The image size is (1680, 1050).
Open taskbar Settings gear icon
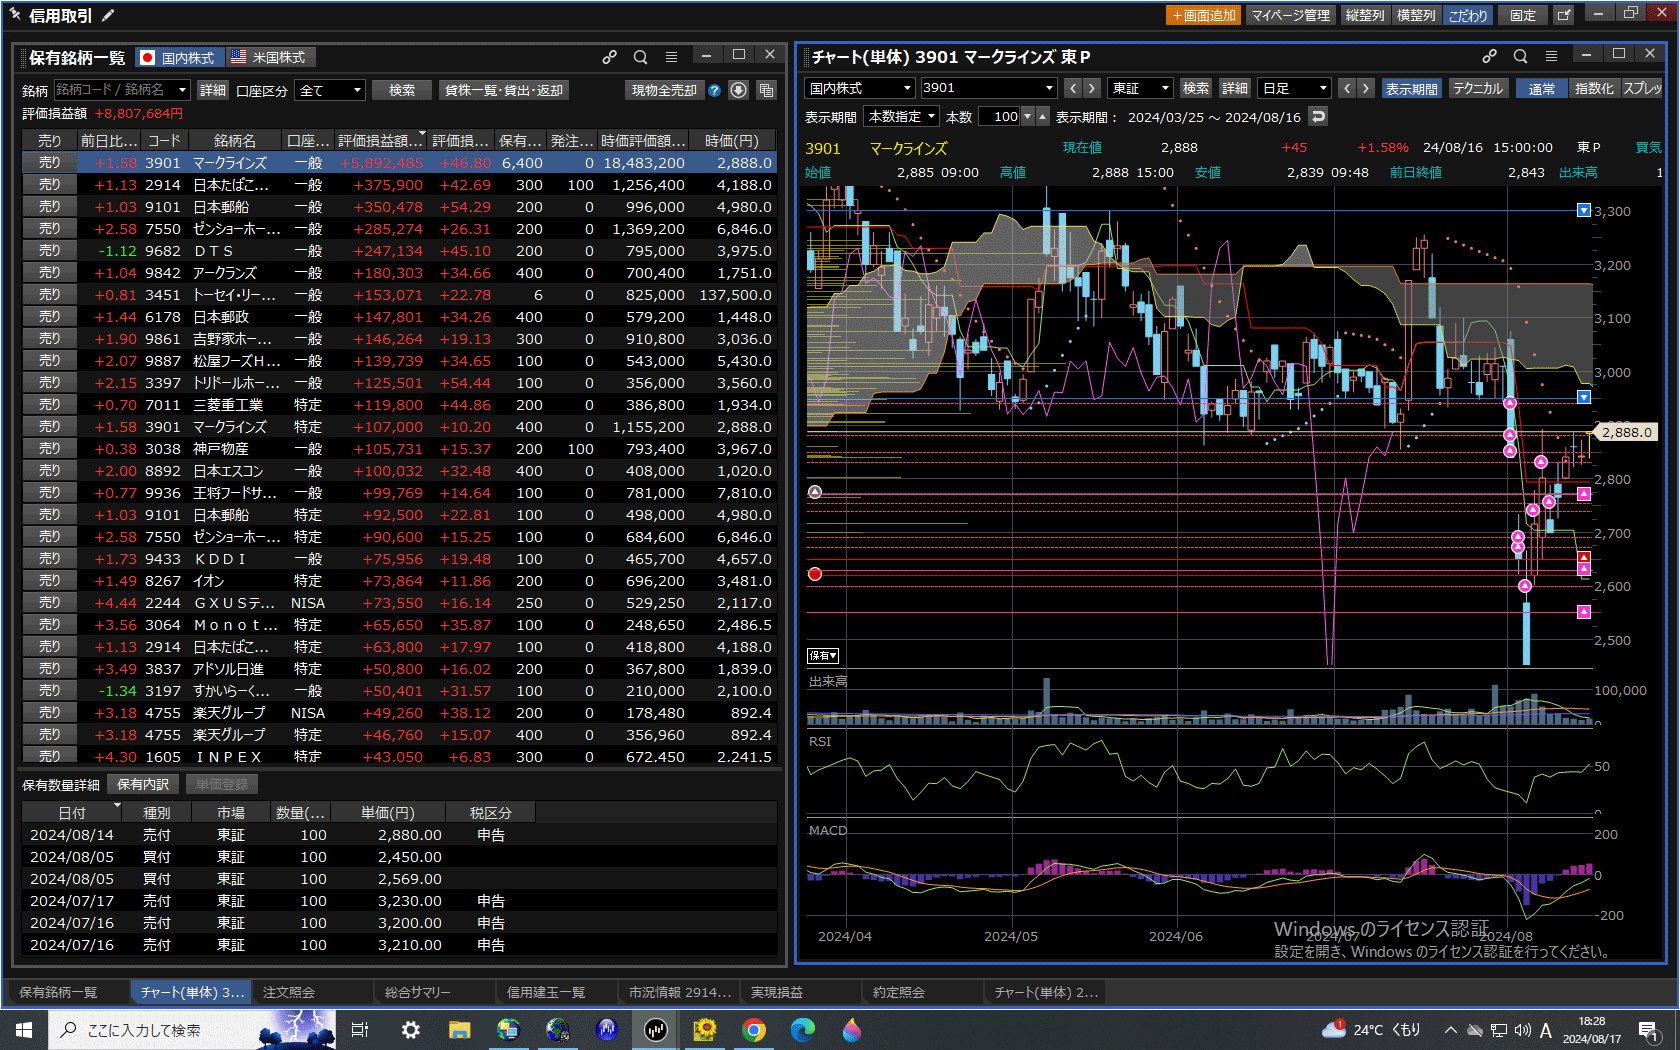click(x=410, y=1029)
